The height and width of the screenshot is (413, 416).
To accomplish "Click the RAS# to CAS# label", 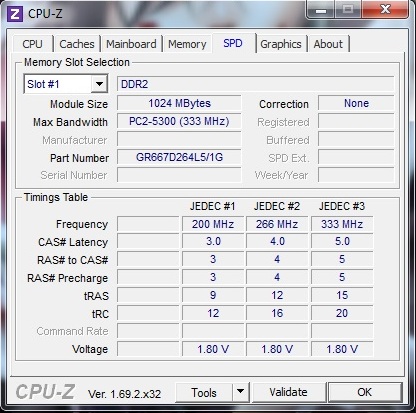I will click(x=73, y=260).
